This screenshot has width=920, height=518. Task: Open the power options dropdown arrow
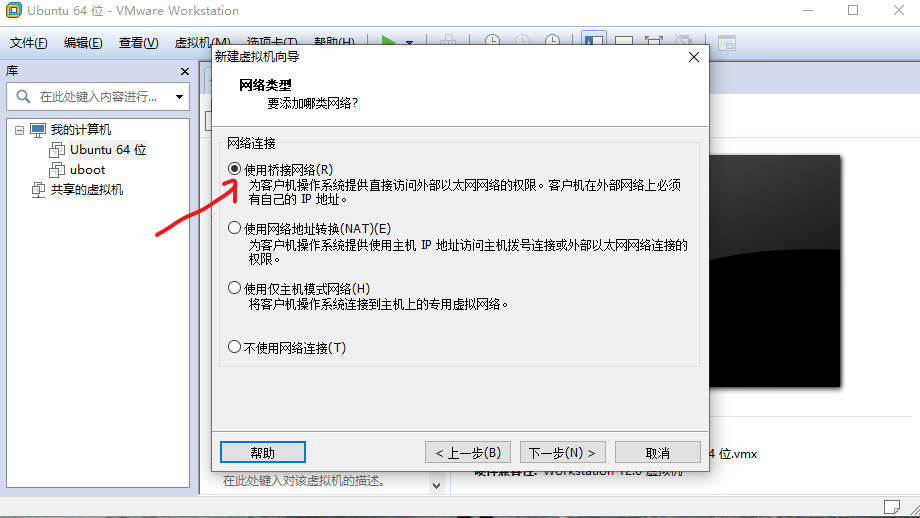point(410,42)
